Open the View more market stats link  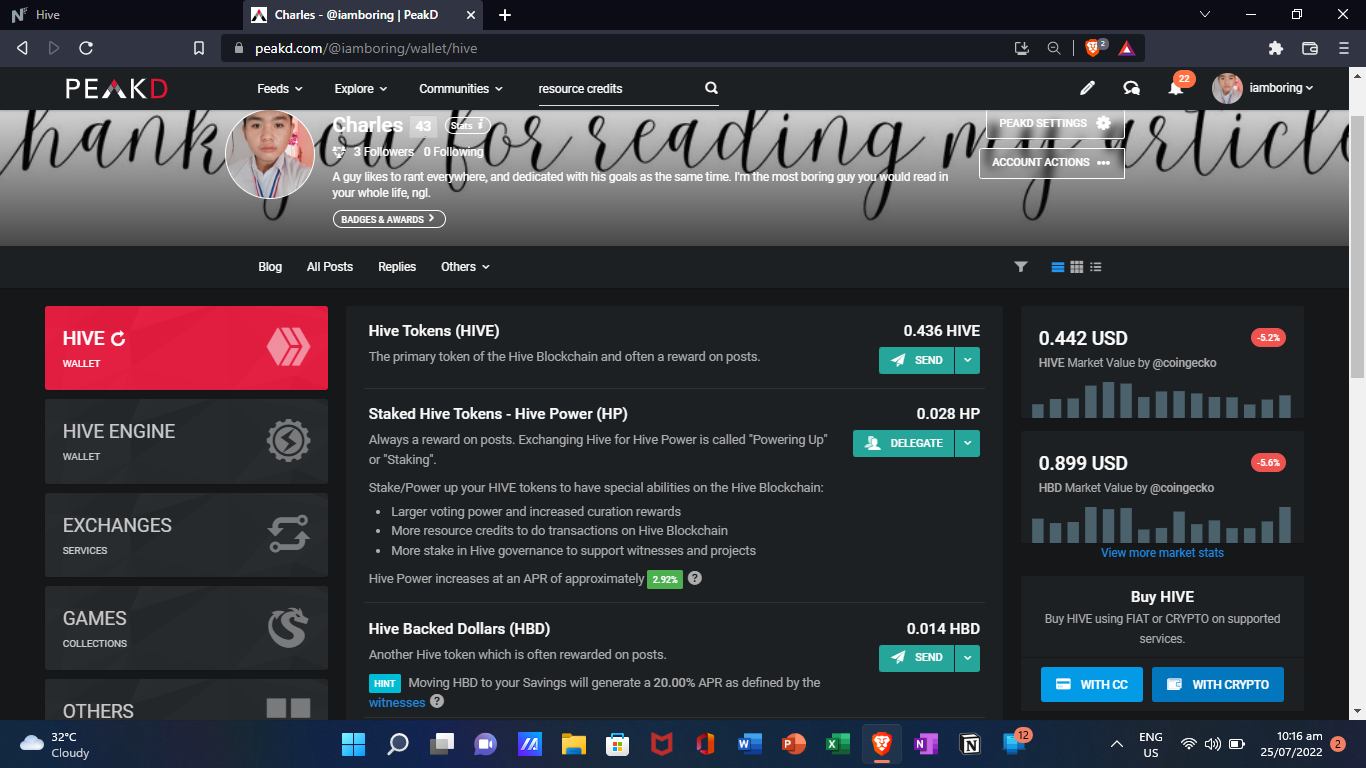coord(1162,553)
